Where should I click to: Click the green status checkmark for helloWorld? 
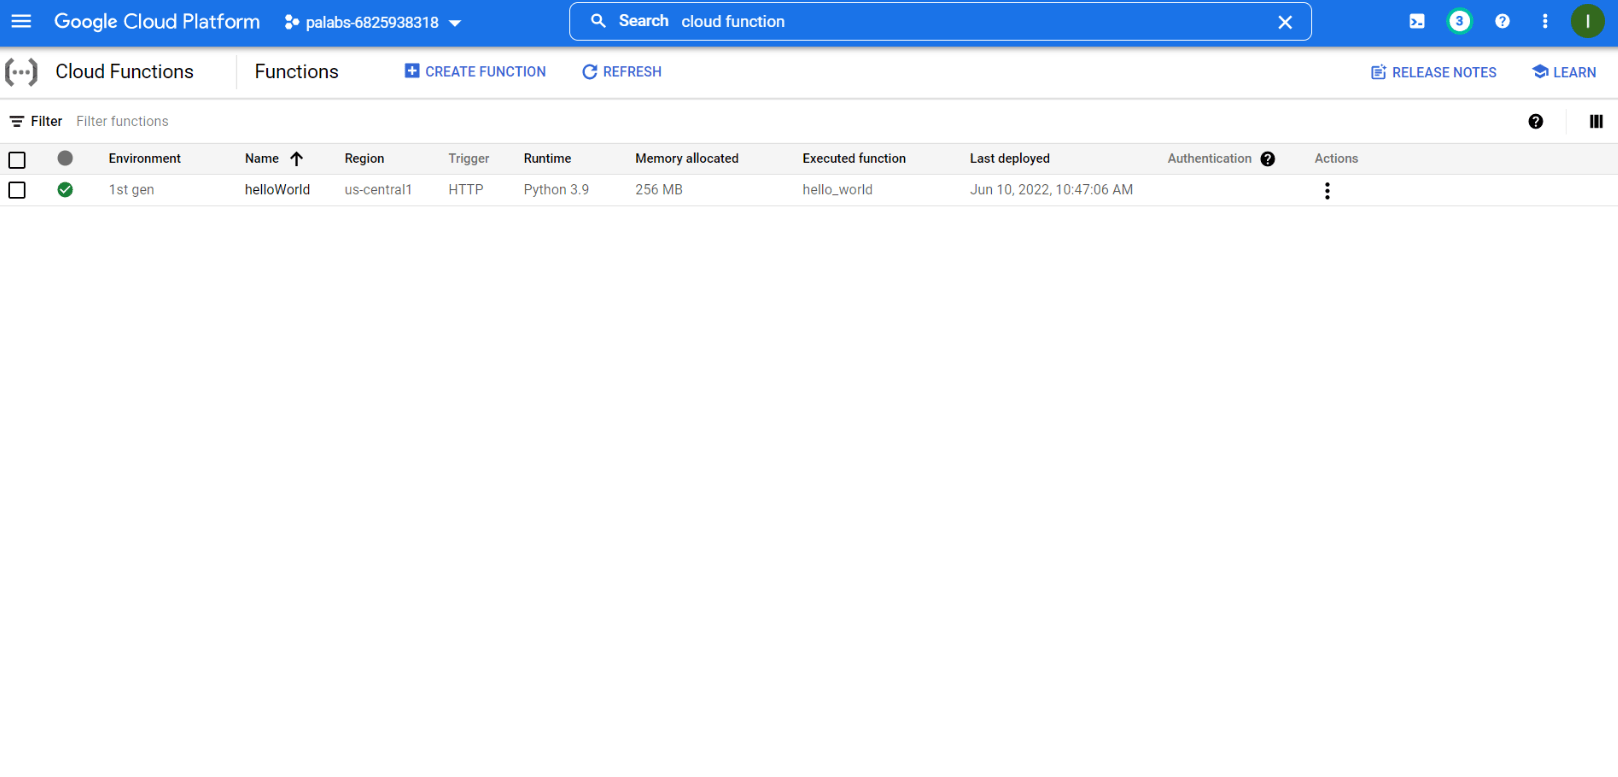[65, 190]
